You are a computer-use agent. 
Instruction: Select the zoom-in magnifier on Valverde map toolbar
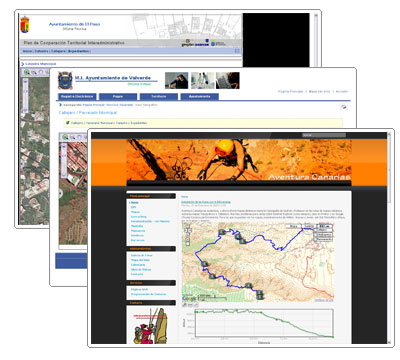[x=65, y=137]
